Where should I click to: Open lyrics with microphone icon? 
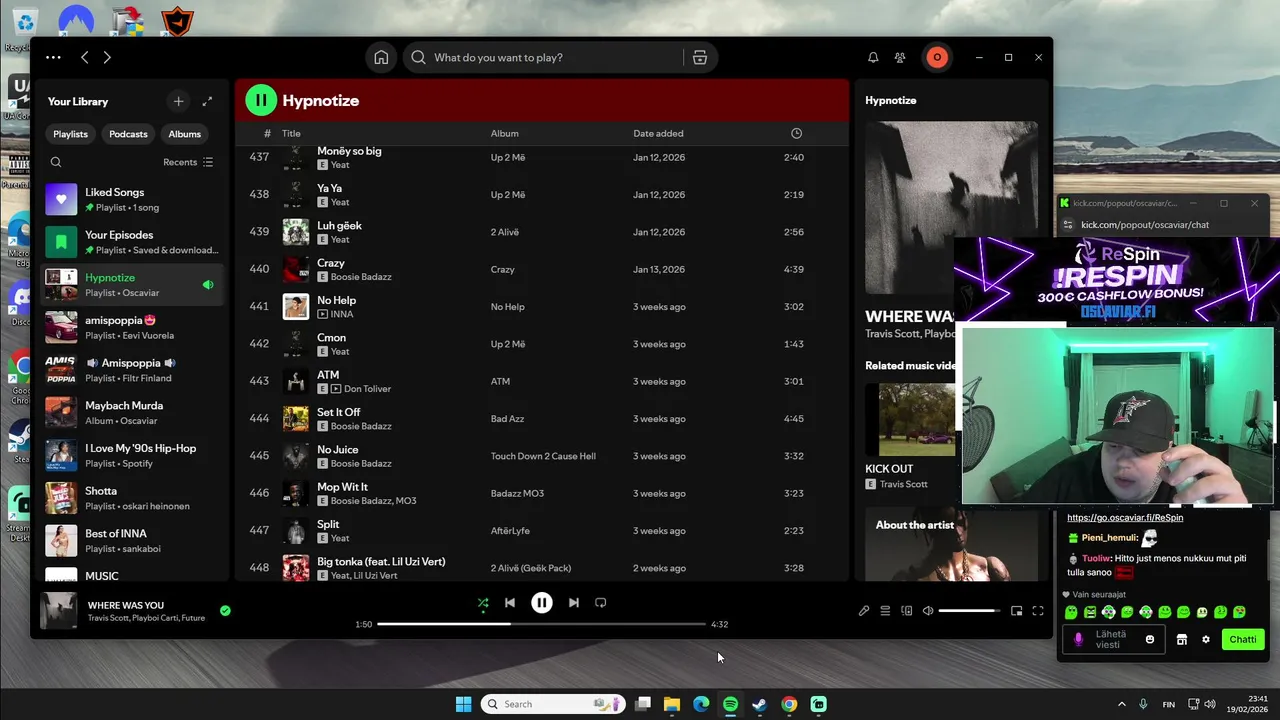864,611
